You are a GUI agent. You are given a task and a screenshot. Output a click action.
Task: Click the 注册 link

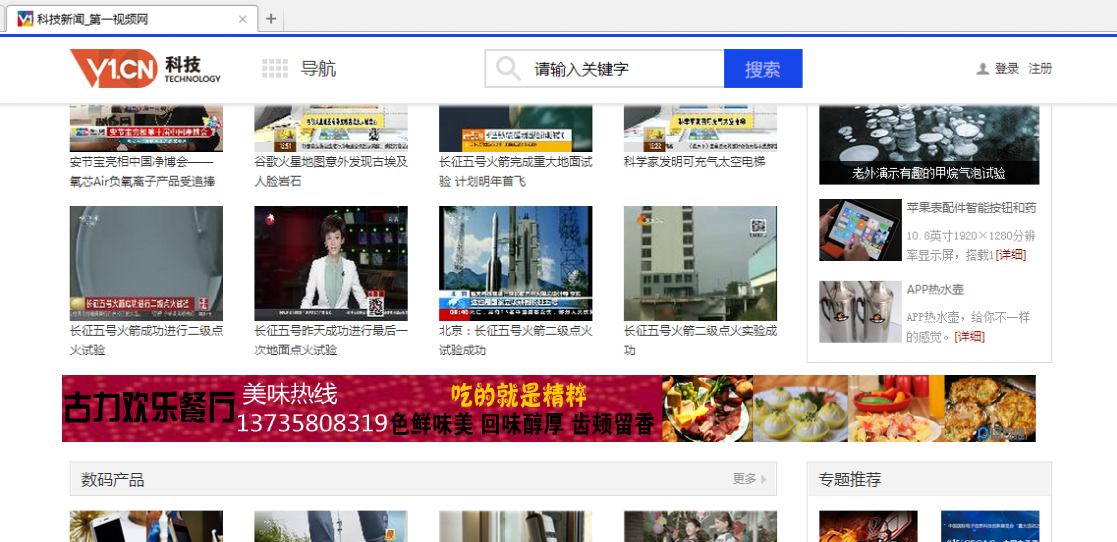tap(1040, 69)
